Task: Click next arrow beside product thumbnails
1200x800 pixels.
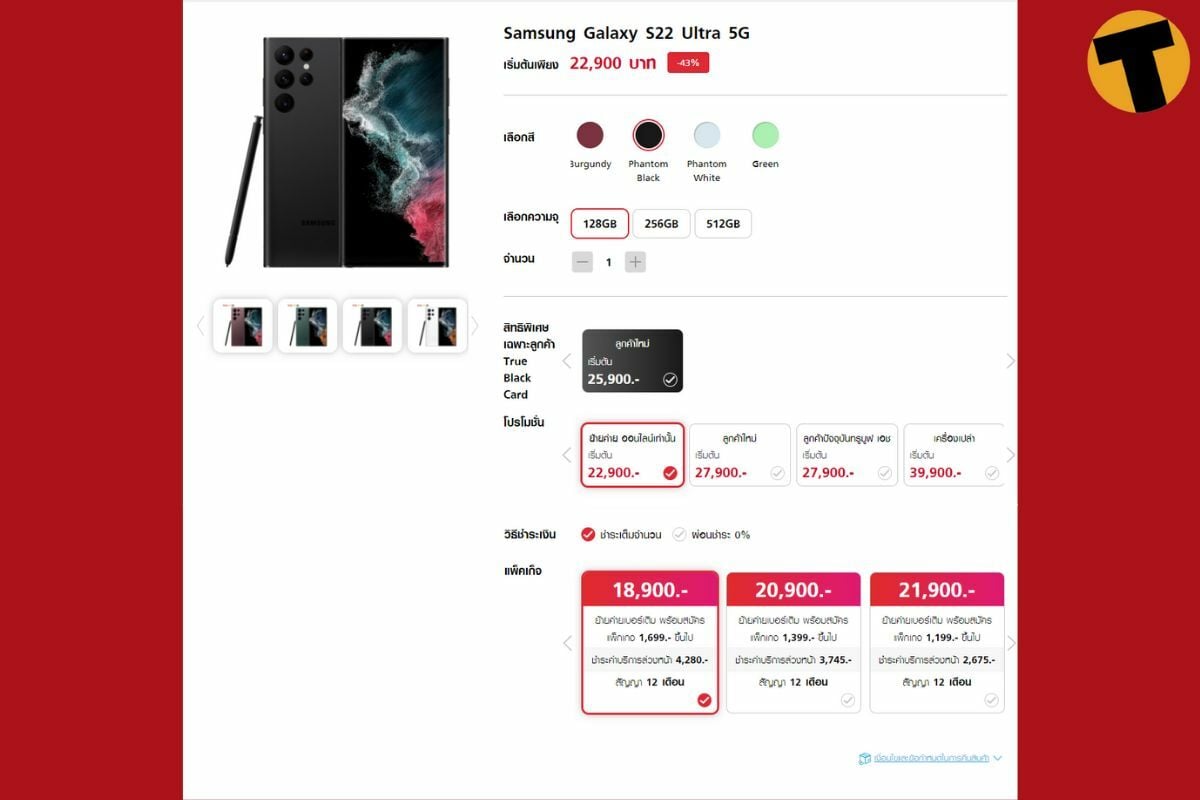Action: pos(475,326)
